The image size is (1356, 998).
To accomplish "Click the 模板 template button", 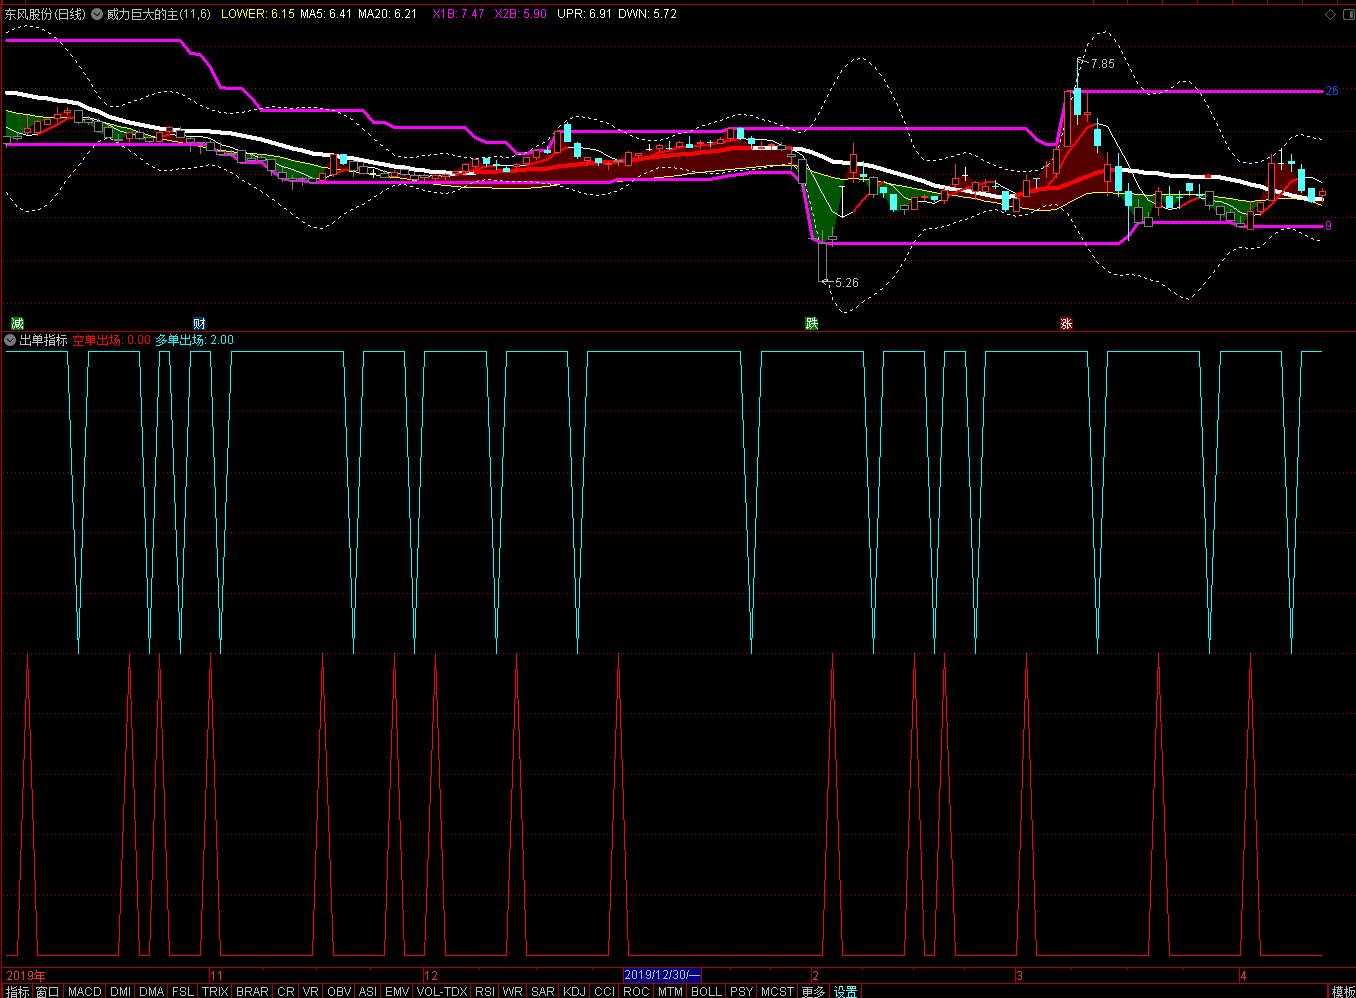I will 1343,991.
